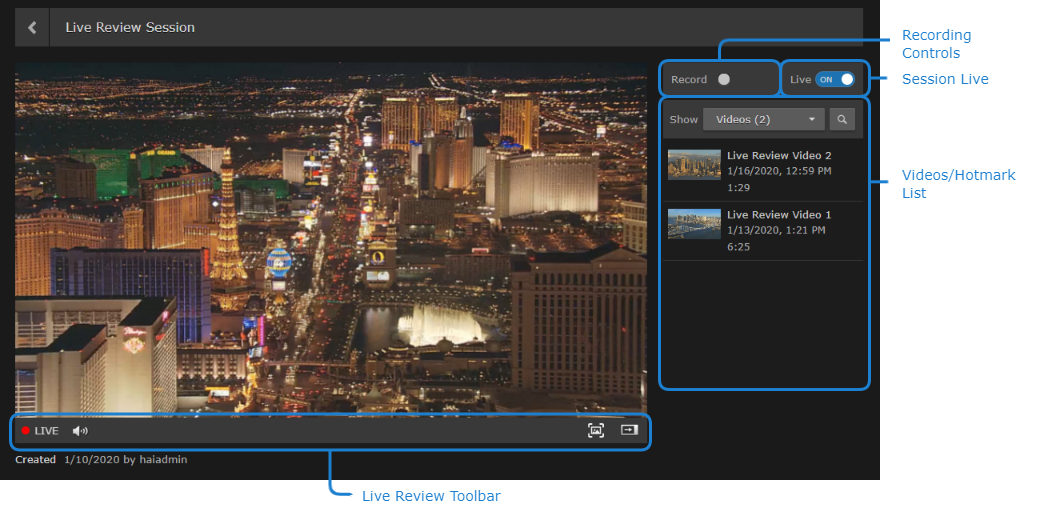
Task: Click the caret arrow in Videos dropdown
Action: [x=811, y=120]
